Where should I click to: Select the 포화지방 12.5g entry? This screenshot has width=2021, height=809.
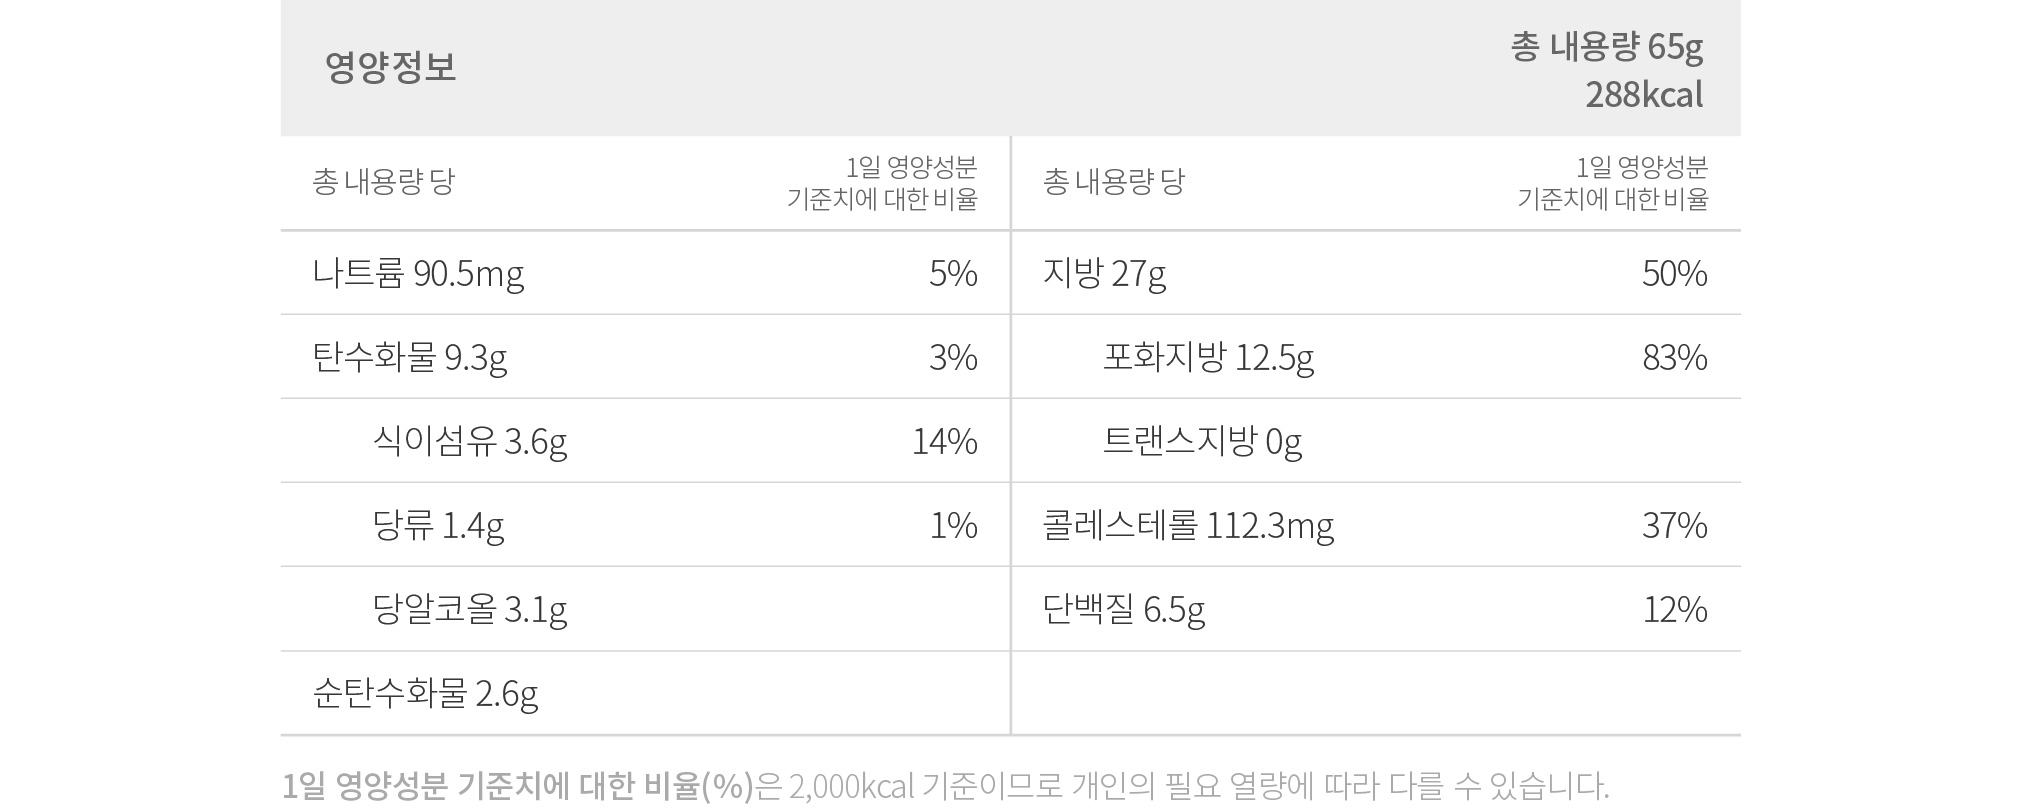pyautogui.click(x=1208, y=357)
